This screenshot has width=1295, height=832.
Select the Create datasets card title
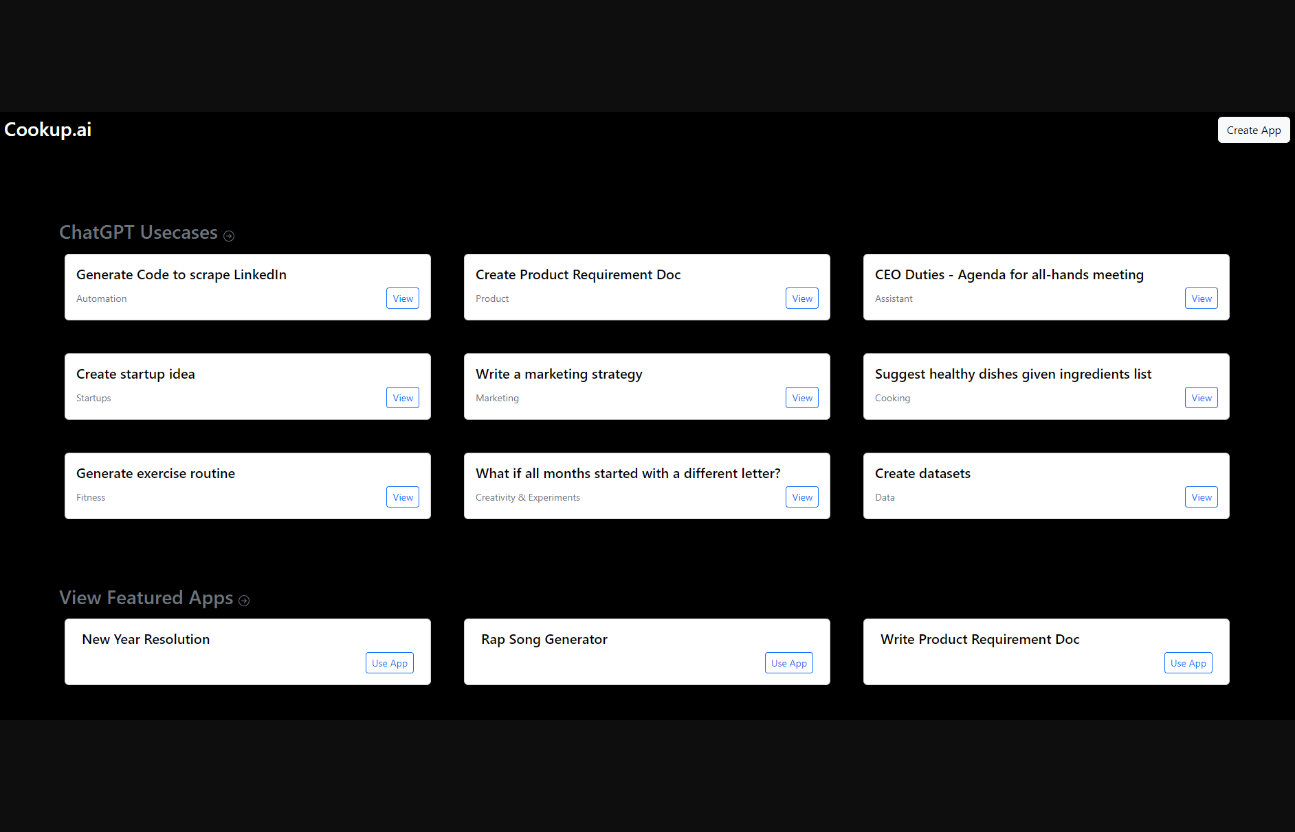coord(922,474)
